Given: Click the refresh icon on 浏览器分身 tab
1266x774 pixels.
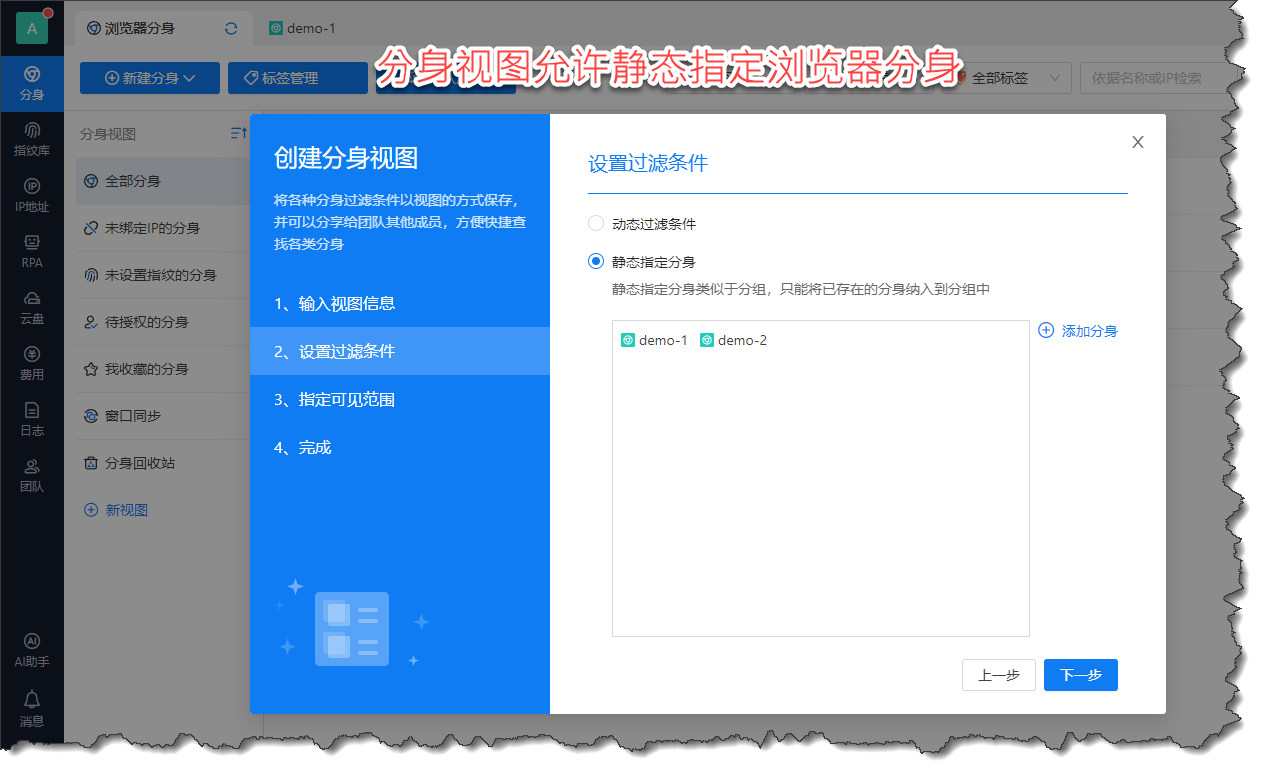Looking at the screenshot, I should click(x=231, y=28).
